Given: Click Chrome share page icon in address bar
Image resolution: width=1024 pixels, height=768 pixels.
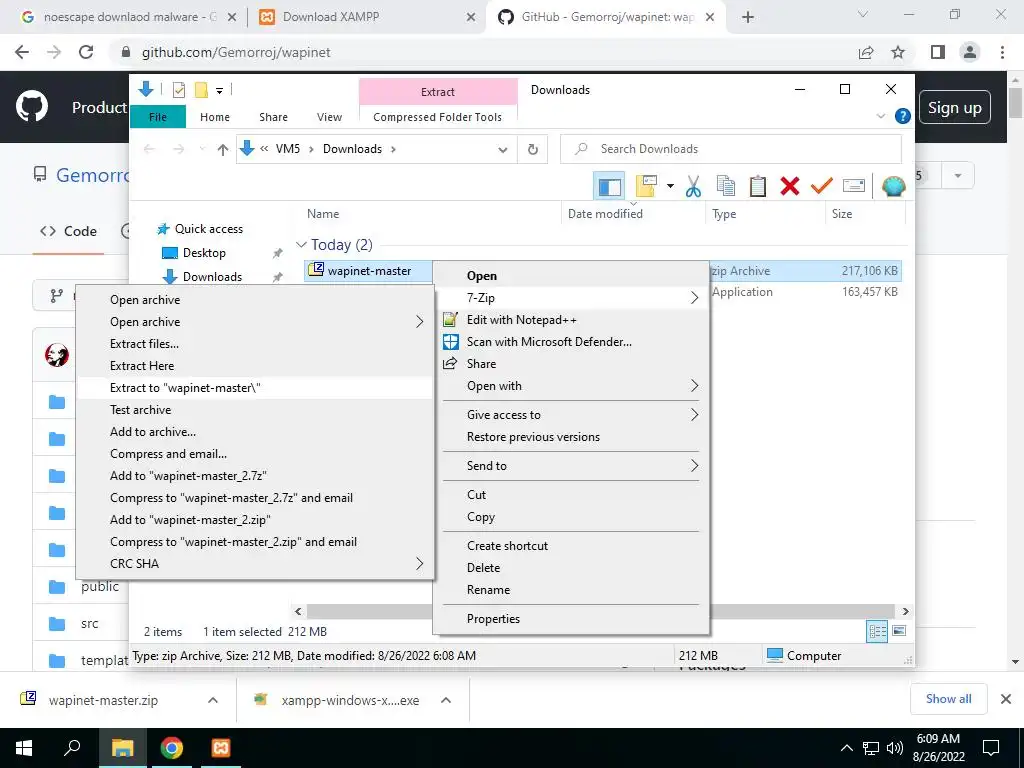Looking at the screenshot, I should click(x=866, y=52).
